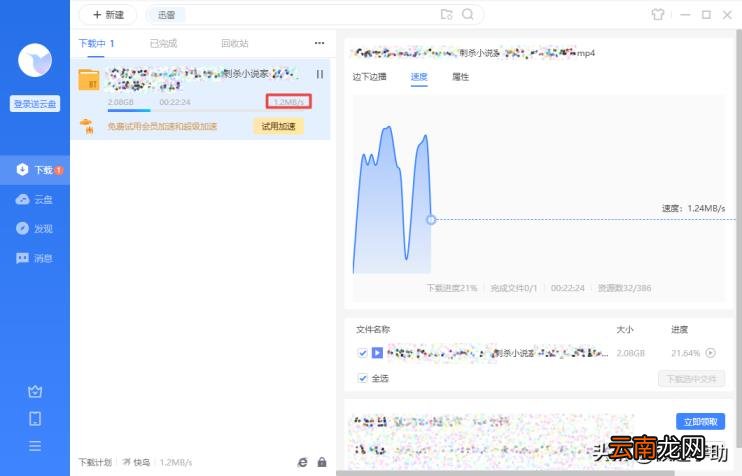Switch to 速度 tab
The height and width of the screenshot is (476, 742).
[419, 77]
